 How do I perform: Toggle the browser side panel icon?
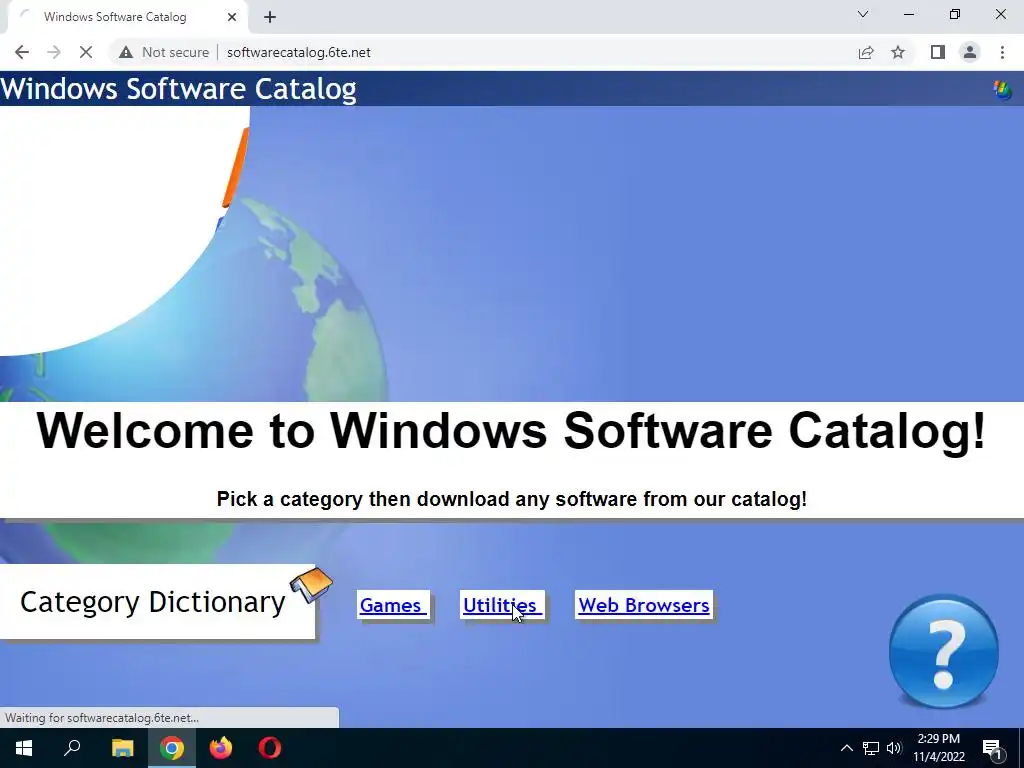tap(938, 52)
